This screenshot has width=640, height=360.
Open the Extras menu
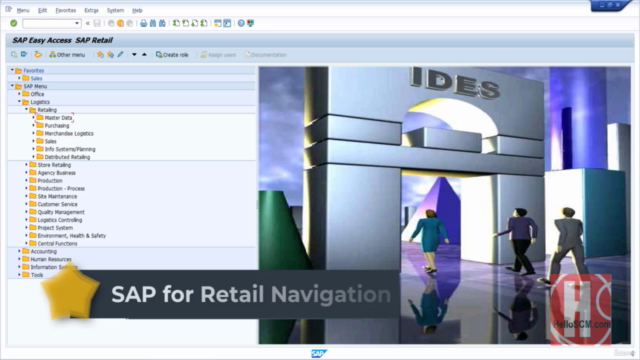point(91,10)
